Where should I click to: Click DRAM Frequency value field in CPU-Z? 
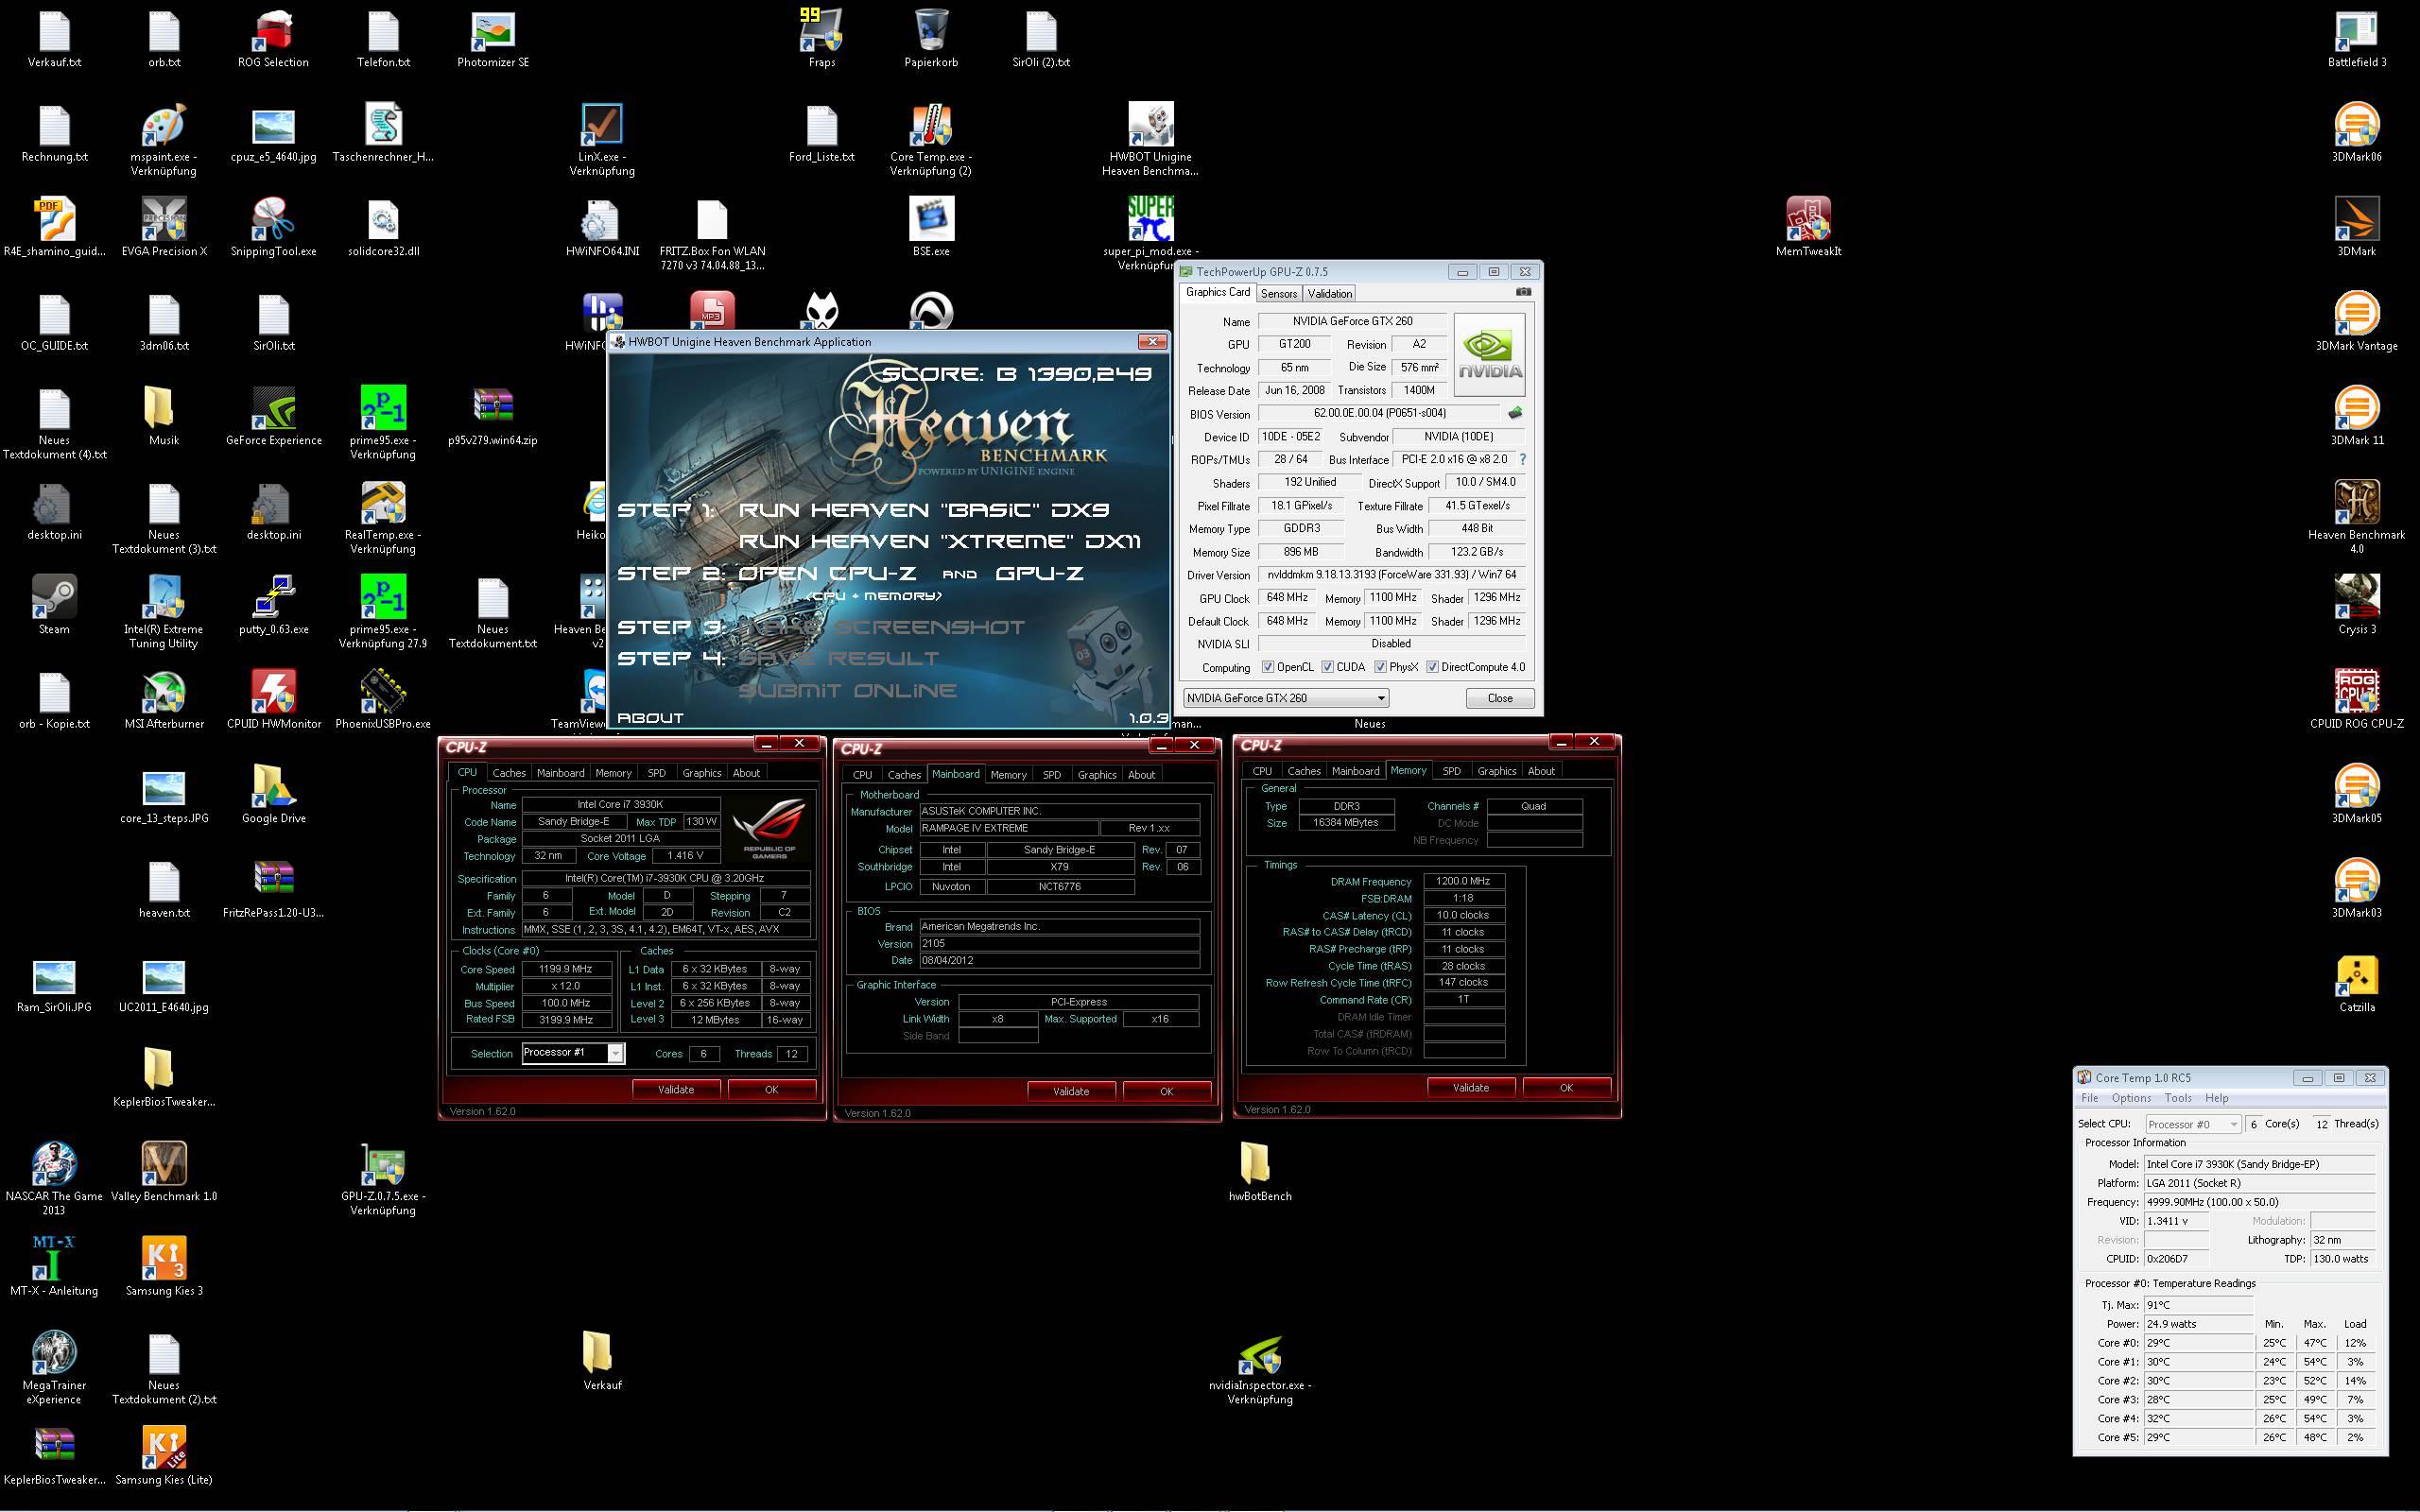[1463, 881]
